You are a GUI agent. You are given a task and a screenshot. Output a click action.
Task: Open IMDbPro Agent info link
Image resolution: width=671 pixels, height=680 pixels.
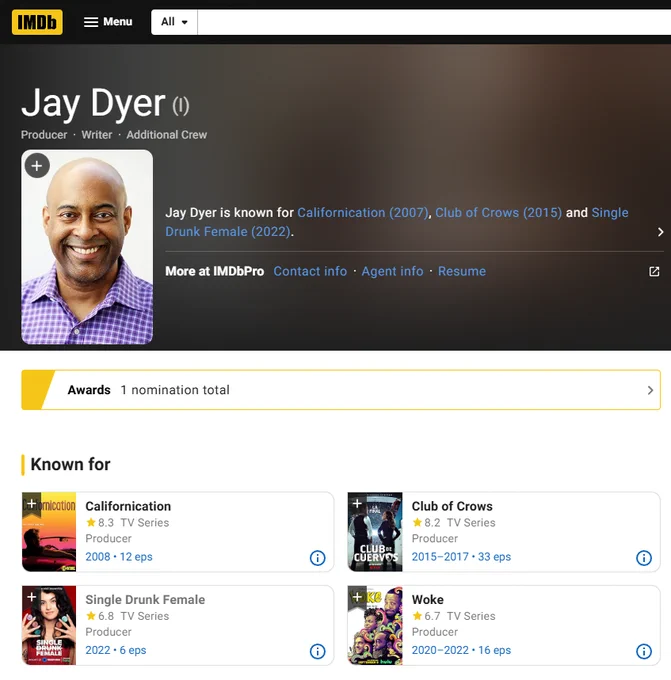point(393,271)
